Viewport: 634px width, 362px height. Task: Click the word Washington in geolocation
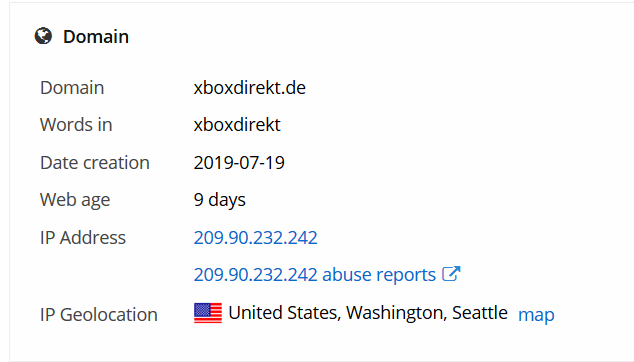point(397,313)
